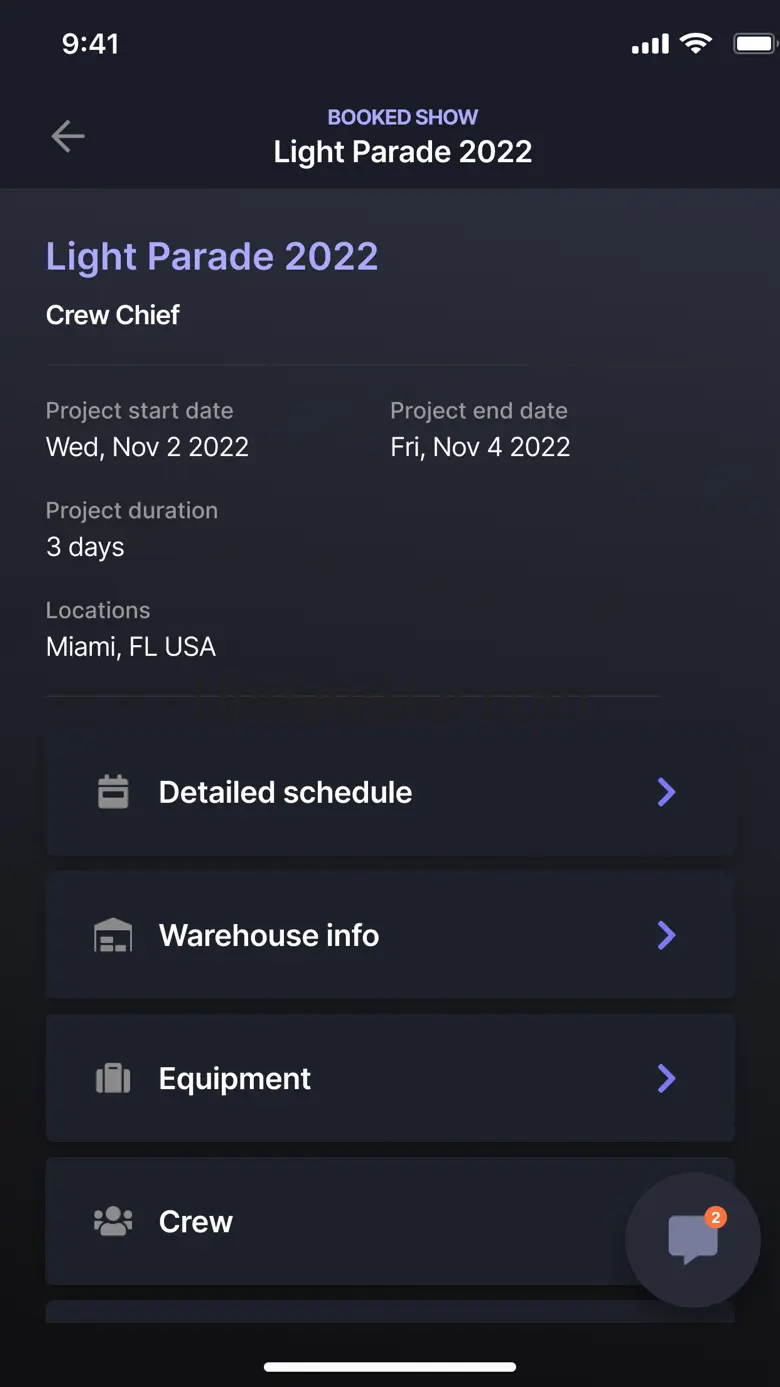The height and width of the screenshot is (1387, 780).
Task: Tap the calendar icon for Detailed schedule
Action: point(113,792)
